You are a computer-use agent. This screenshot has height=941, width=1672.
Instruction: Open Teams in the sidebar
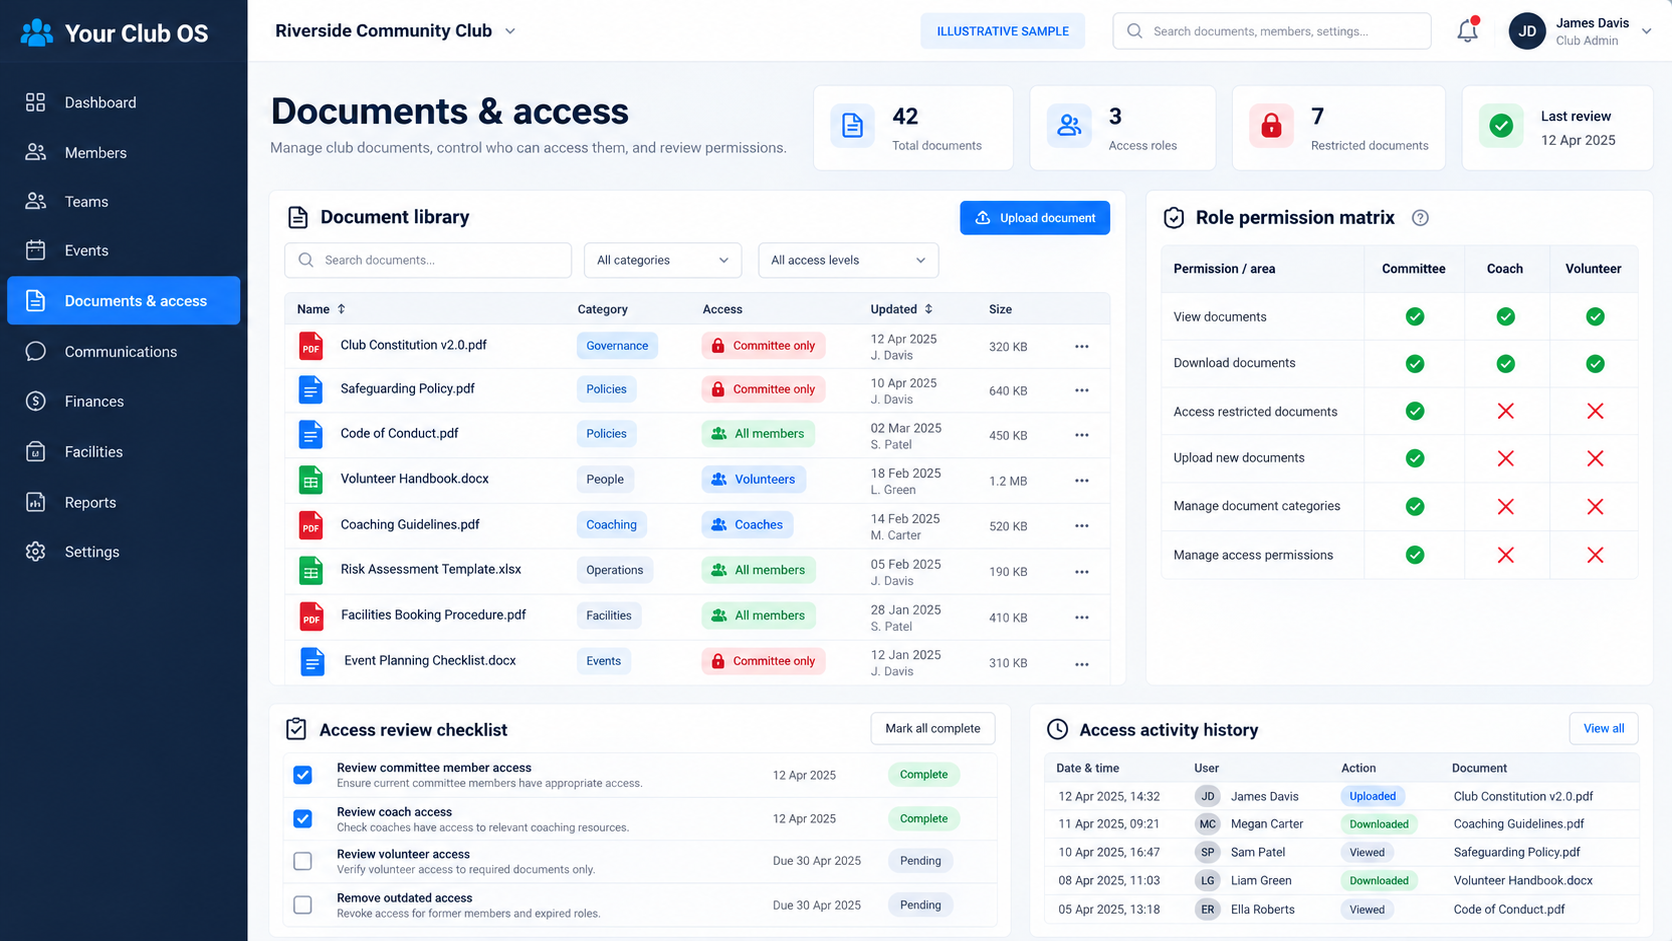point(123,201)
